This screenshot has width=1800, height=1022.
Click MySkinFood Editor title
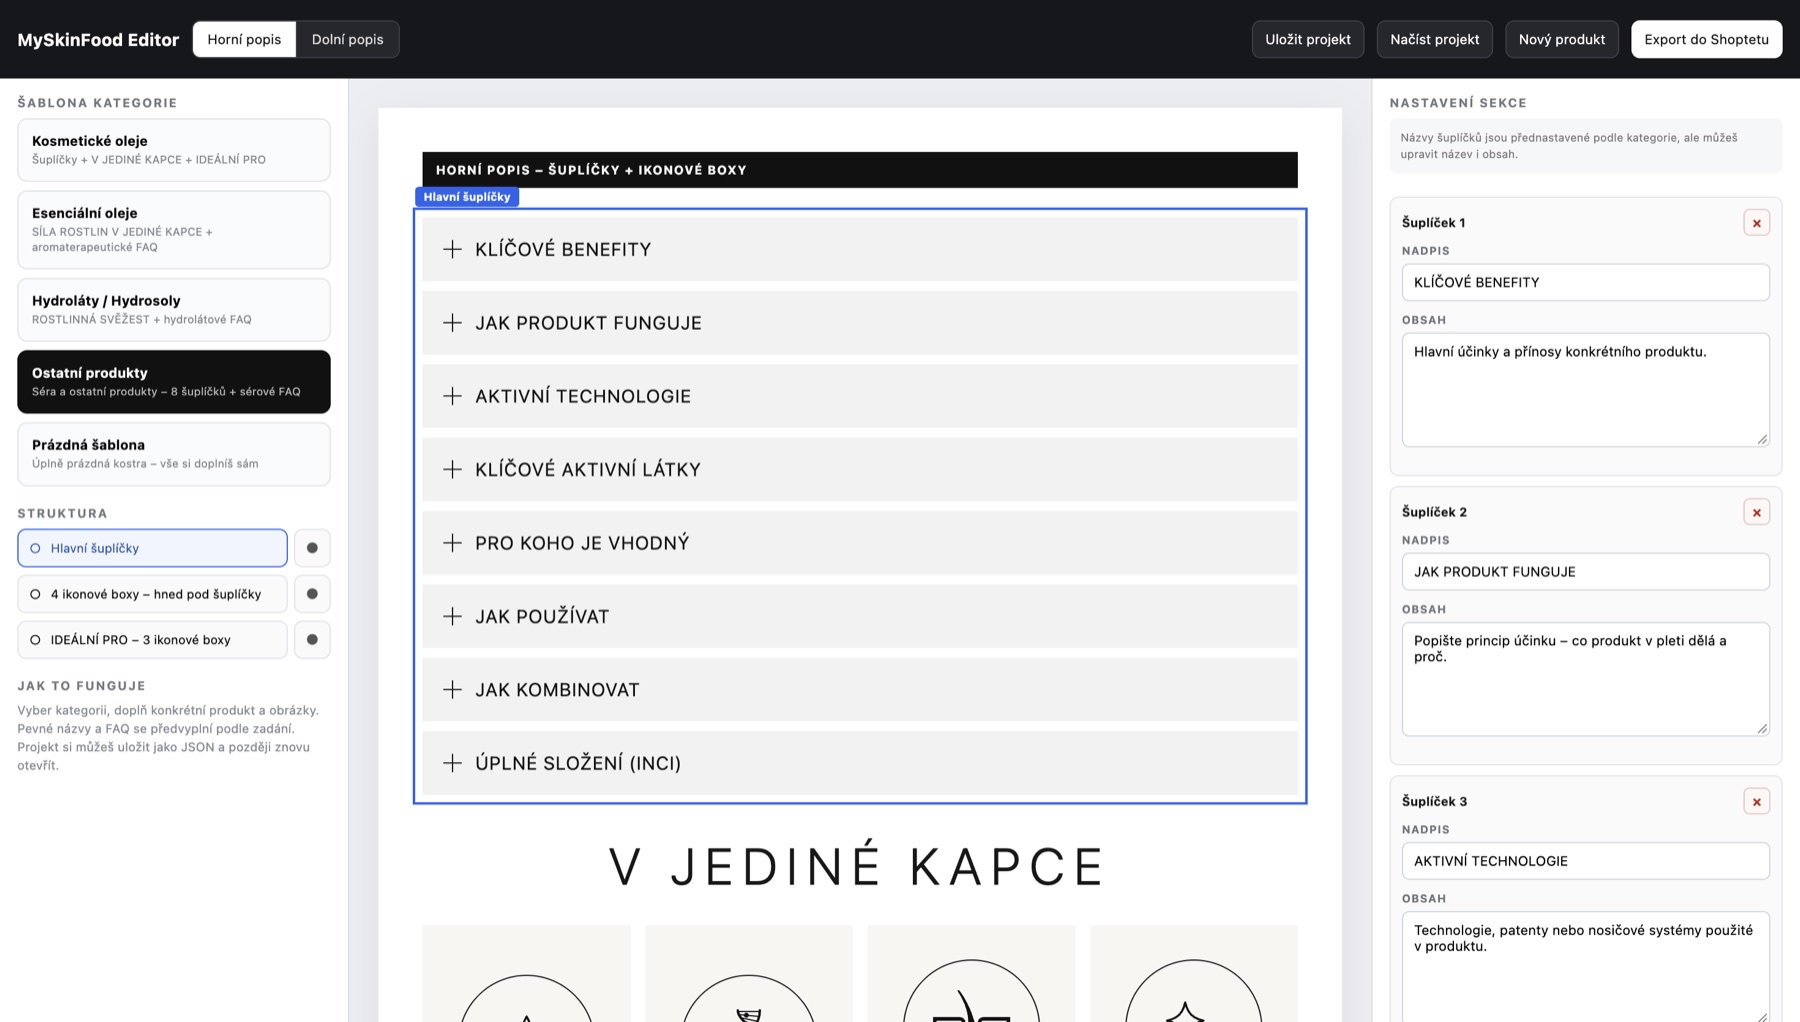(98, 40)
